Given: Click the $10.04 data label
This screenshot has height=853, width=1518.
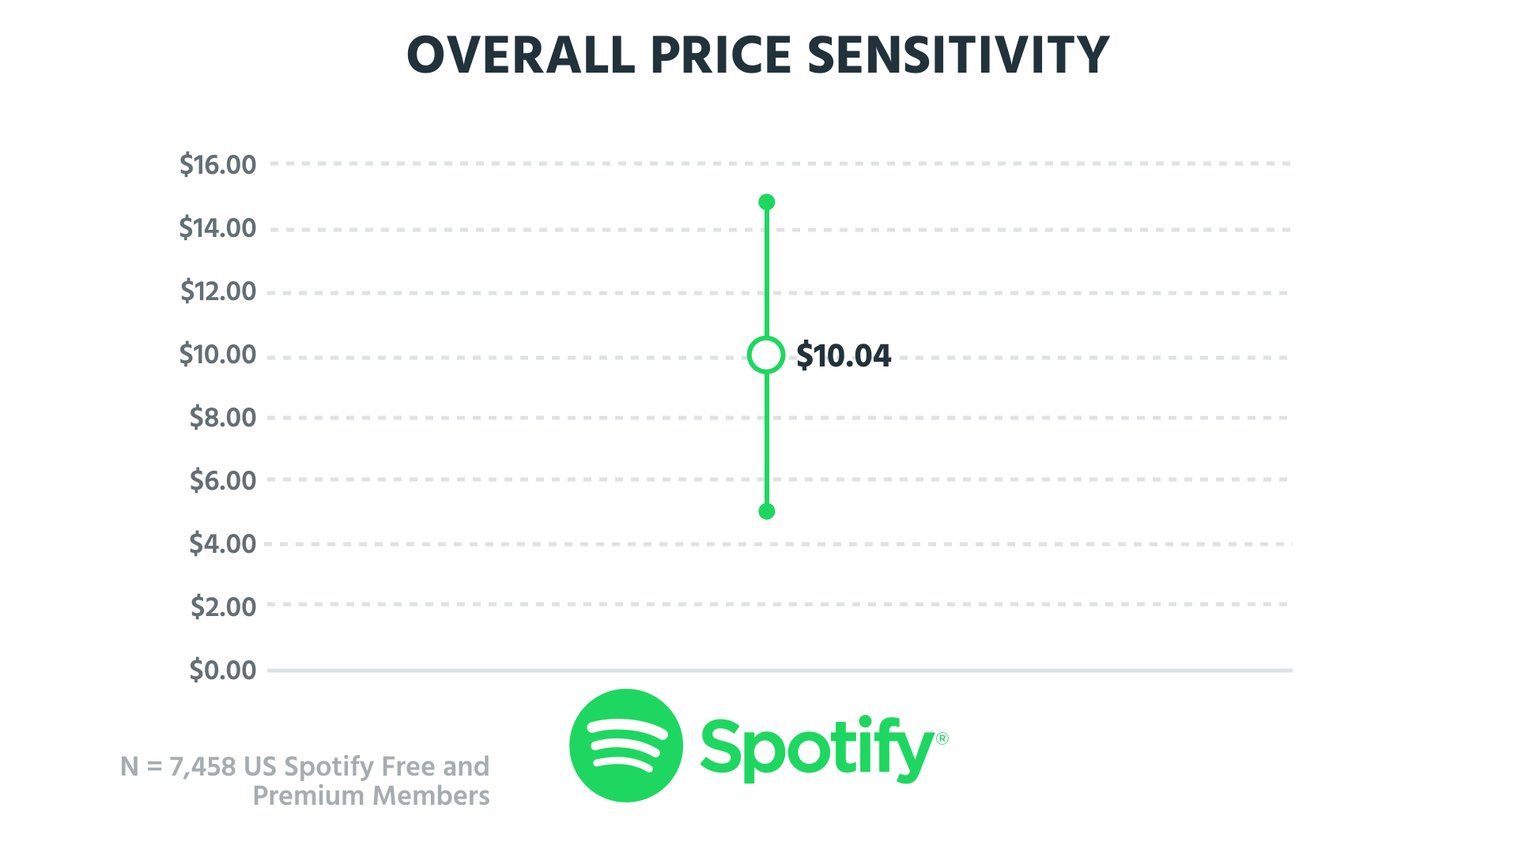Looking at the screenshot, I should tap(843, 356).
